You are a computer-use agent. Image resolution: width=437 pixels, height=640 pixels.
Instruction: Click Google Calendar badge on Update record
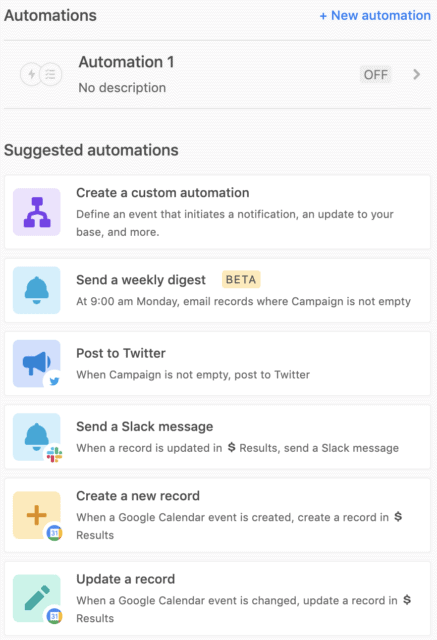tap(54, 616)
